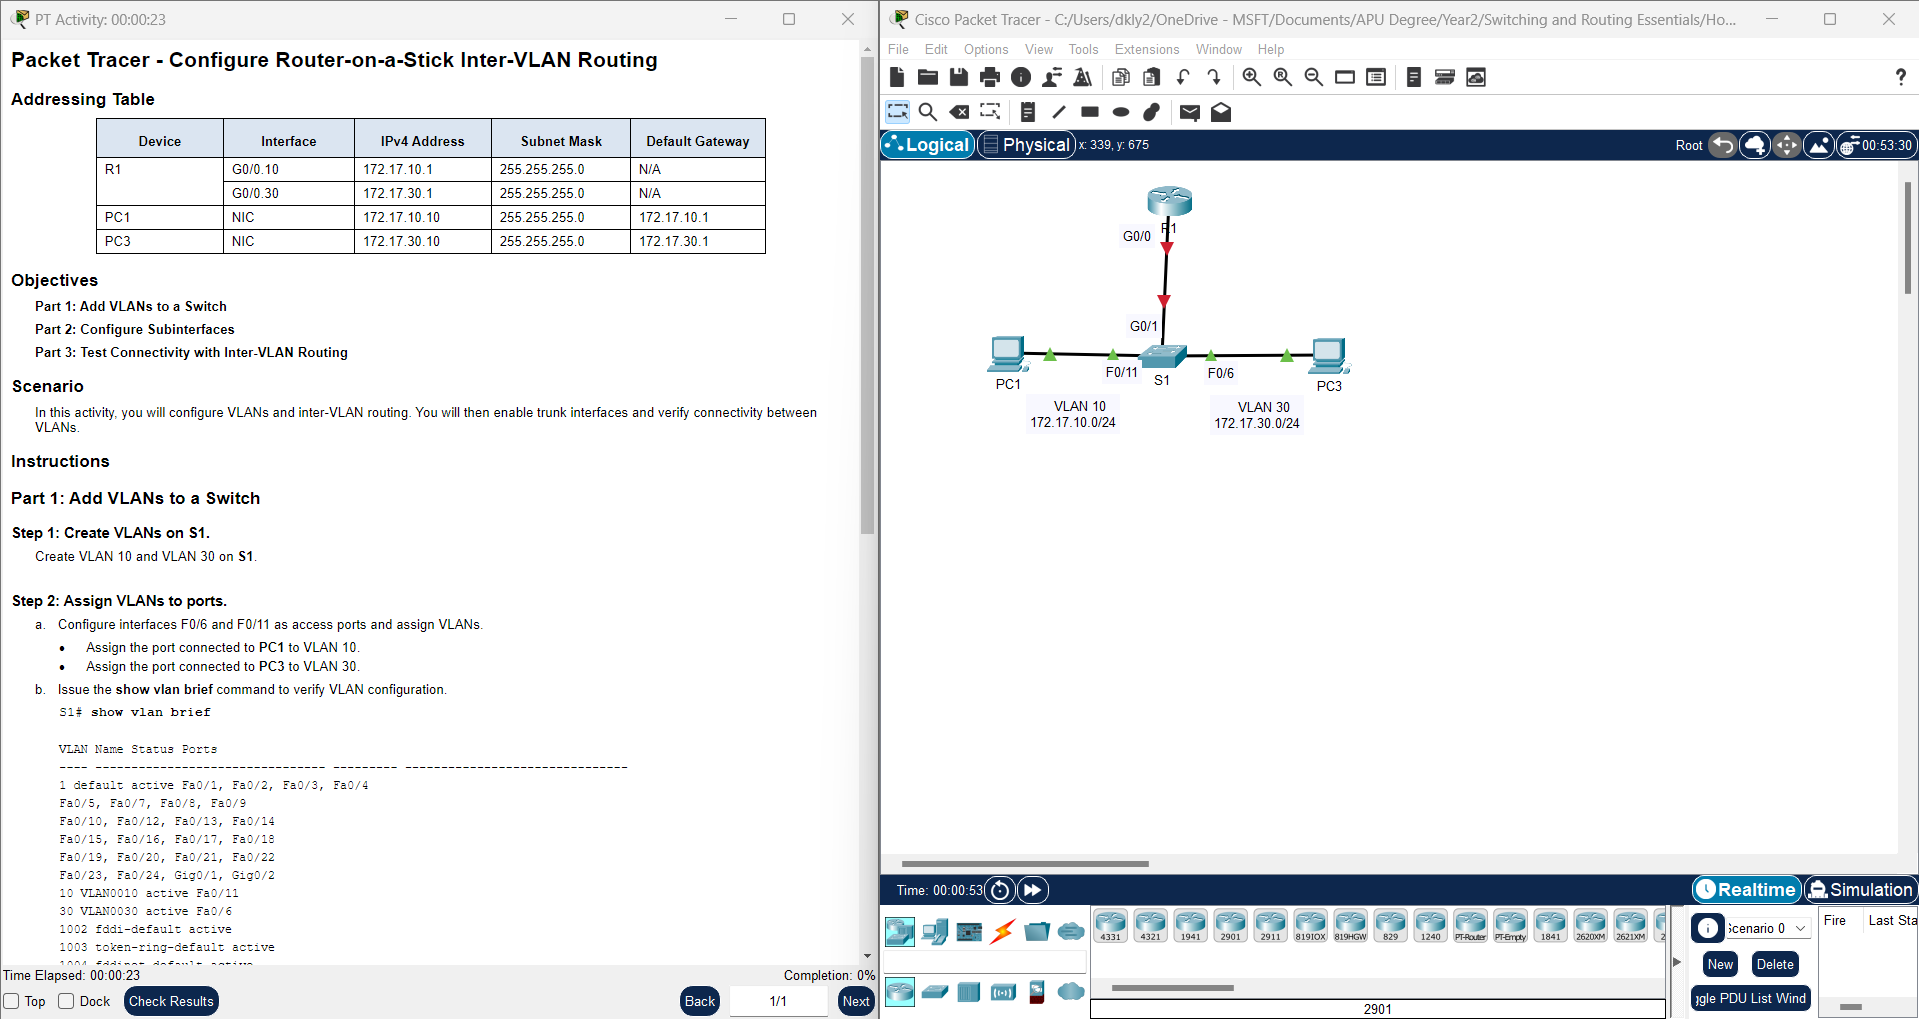Select the Place Note tool

click(1028, 112)
